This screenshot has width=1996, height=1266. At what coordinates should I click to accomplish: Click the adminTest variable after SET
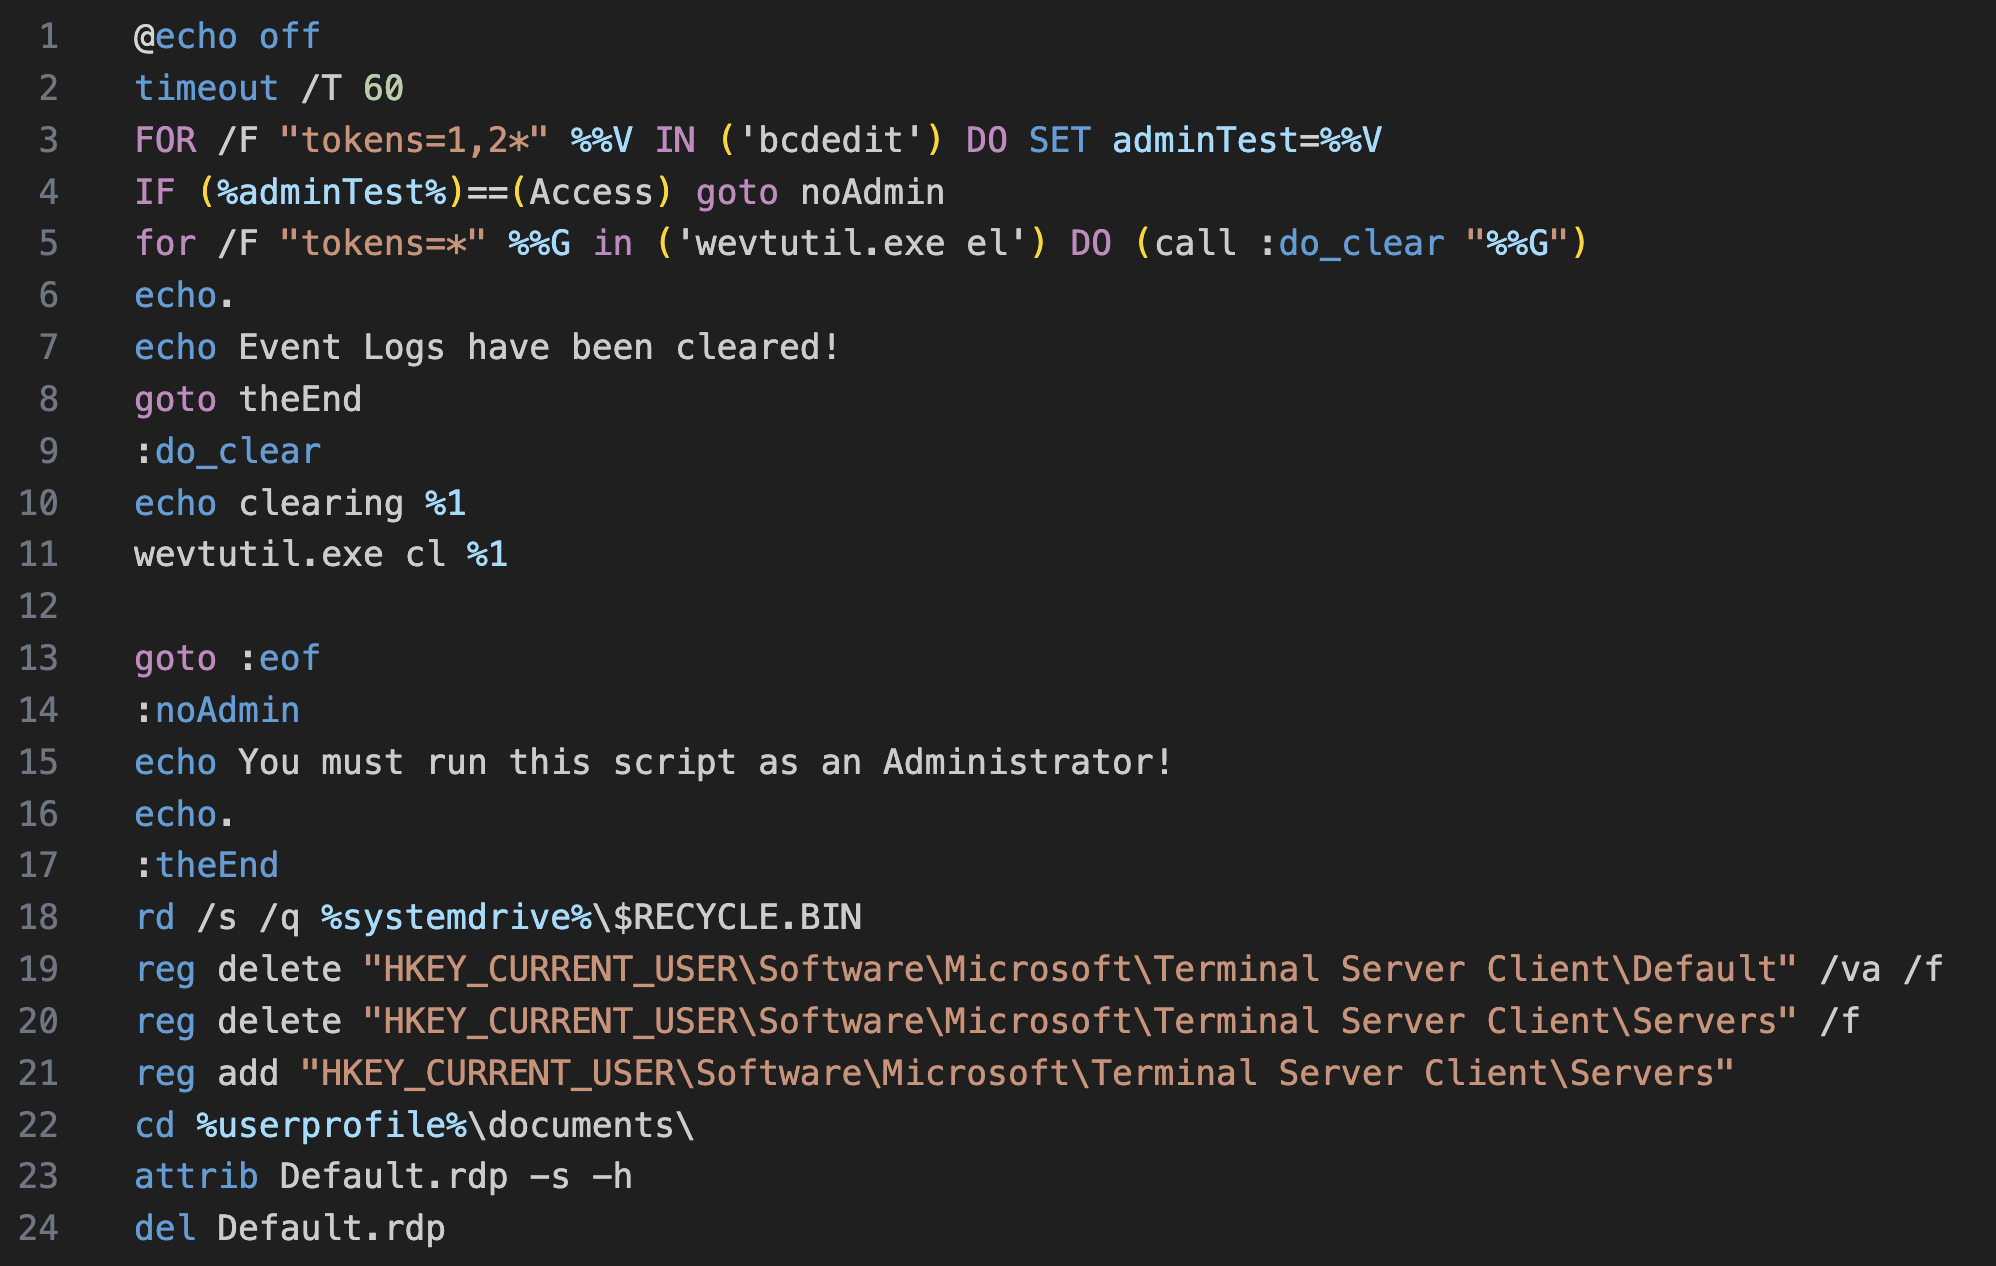tap(1204, 140)
